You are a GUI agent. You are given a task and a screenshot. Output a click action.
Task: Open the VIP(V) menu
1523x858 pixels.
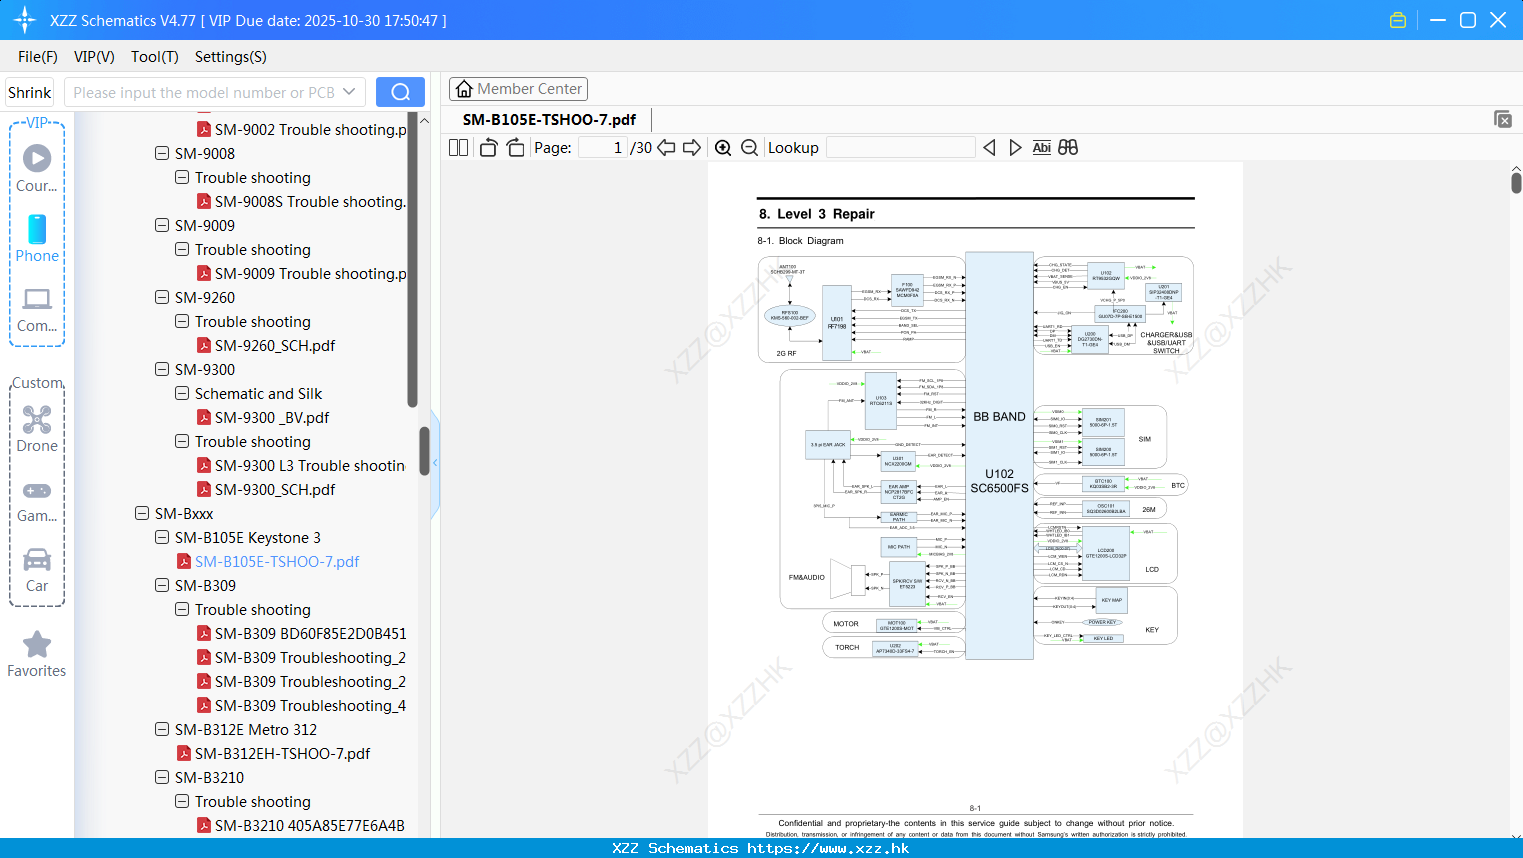pyautogui.click(x=94, y=57)
